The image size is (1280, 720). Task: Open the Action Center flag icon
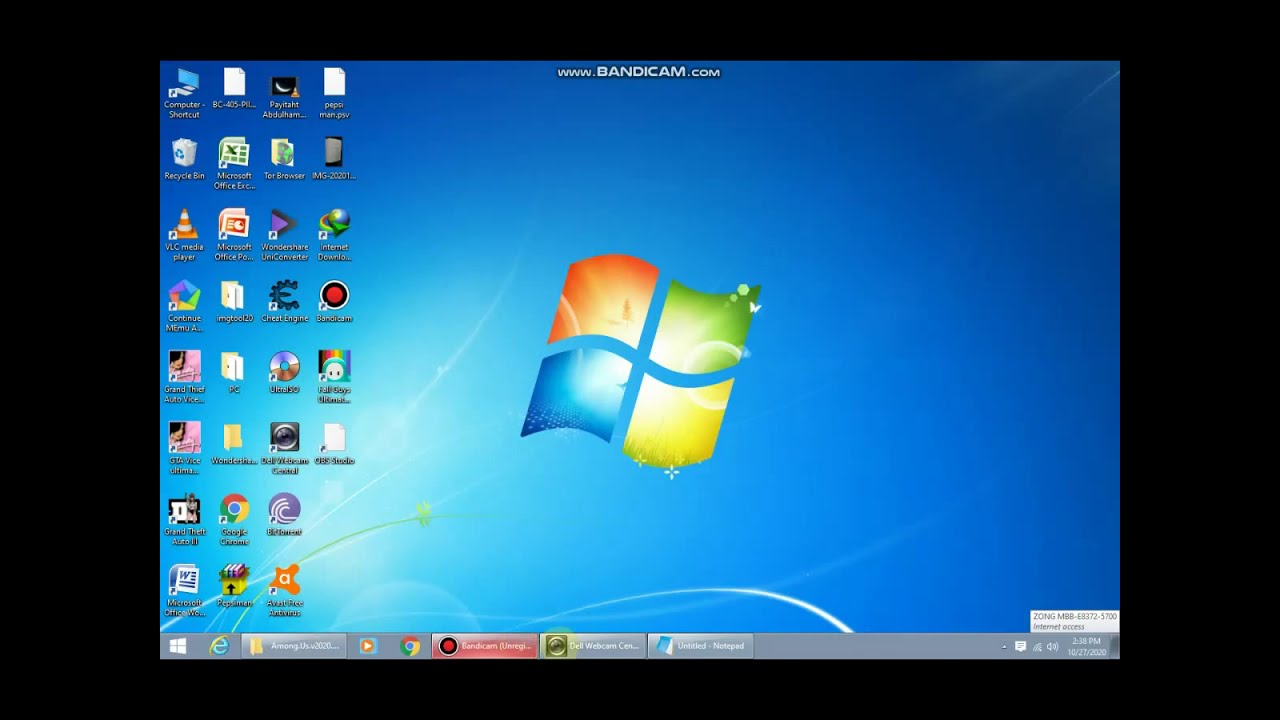1020,647
